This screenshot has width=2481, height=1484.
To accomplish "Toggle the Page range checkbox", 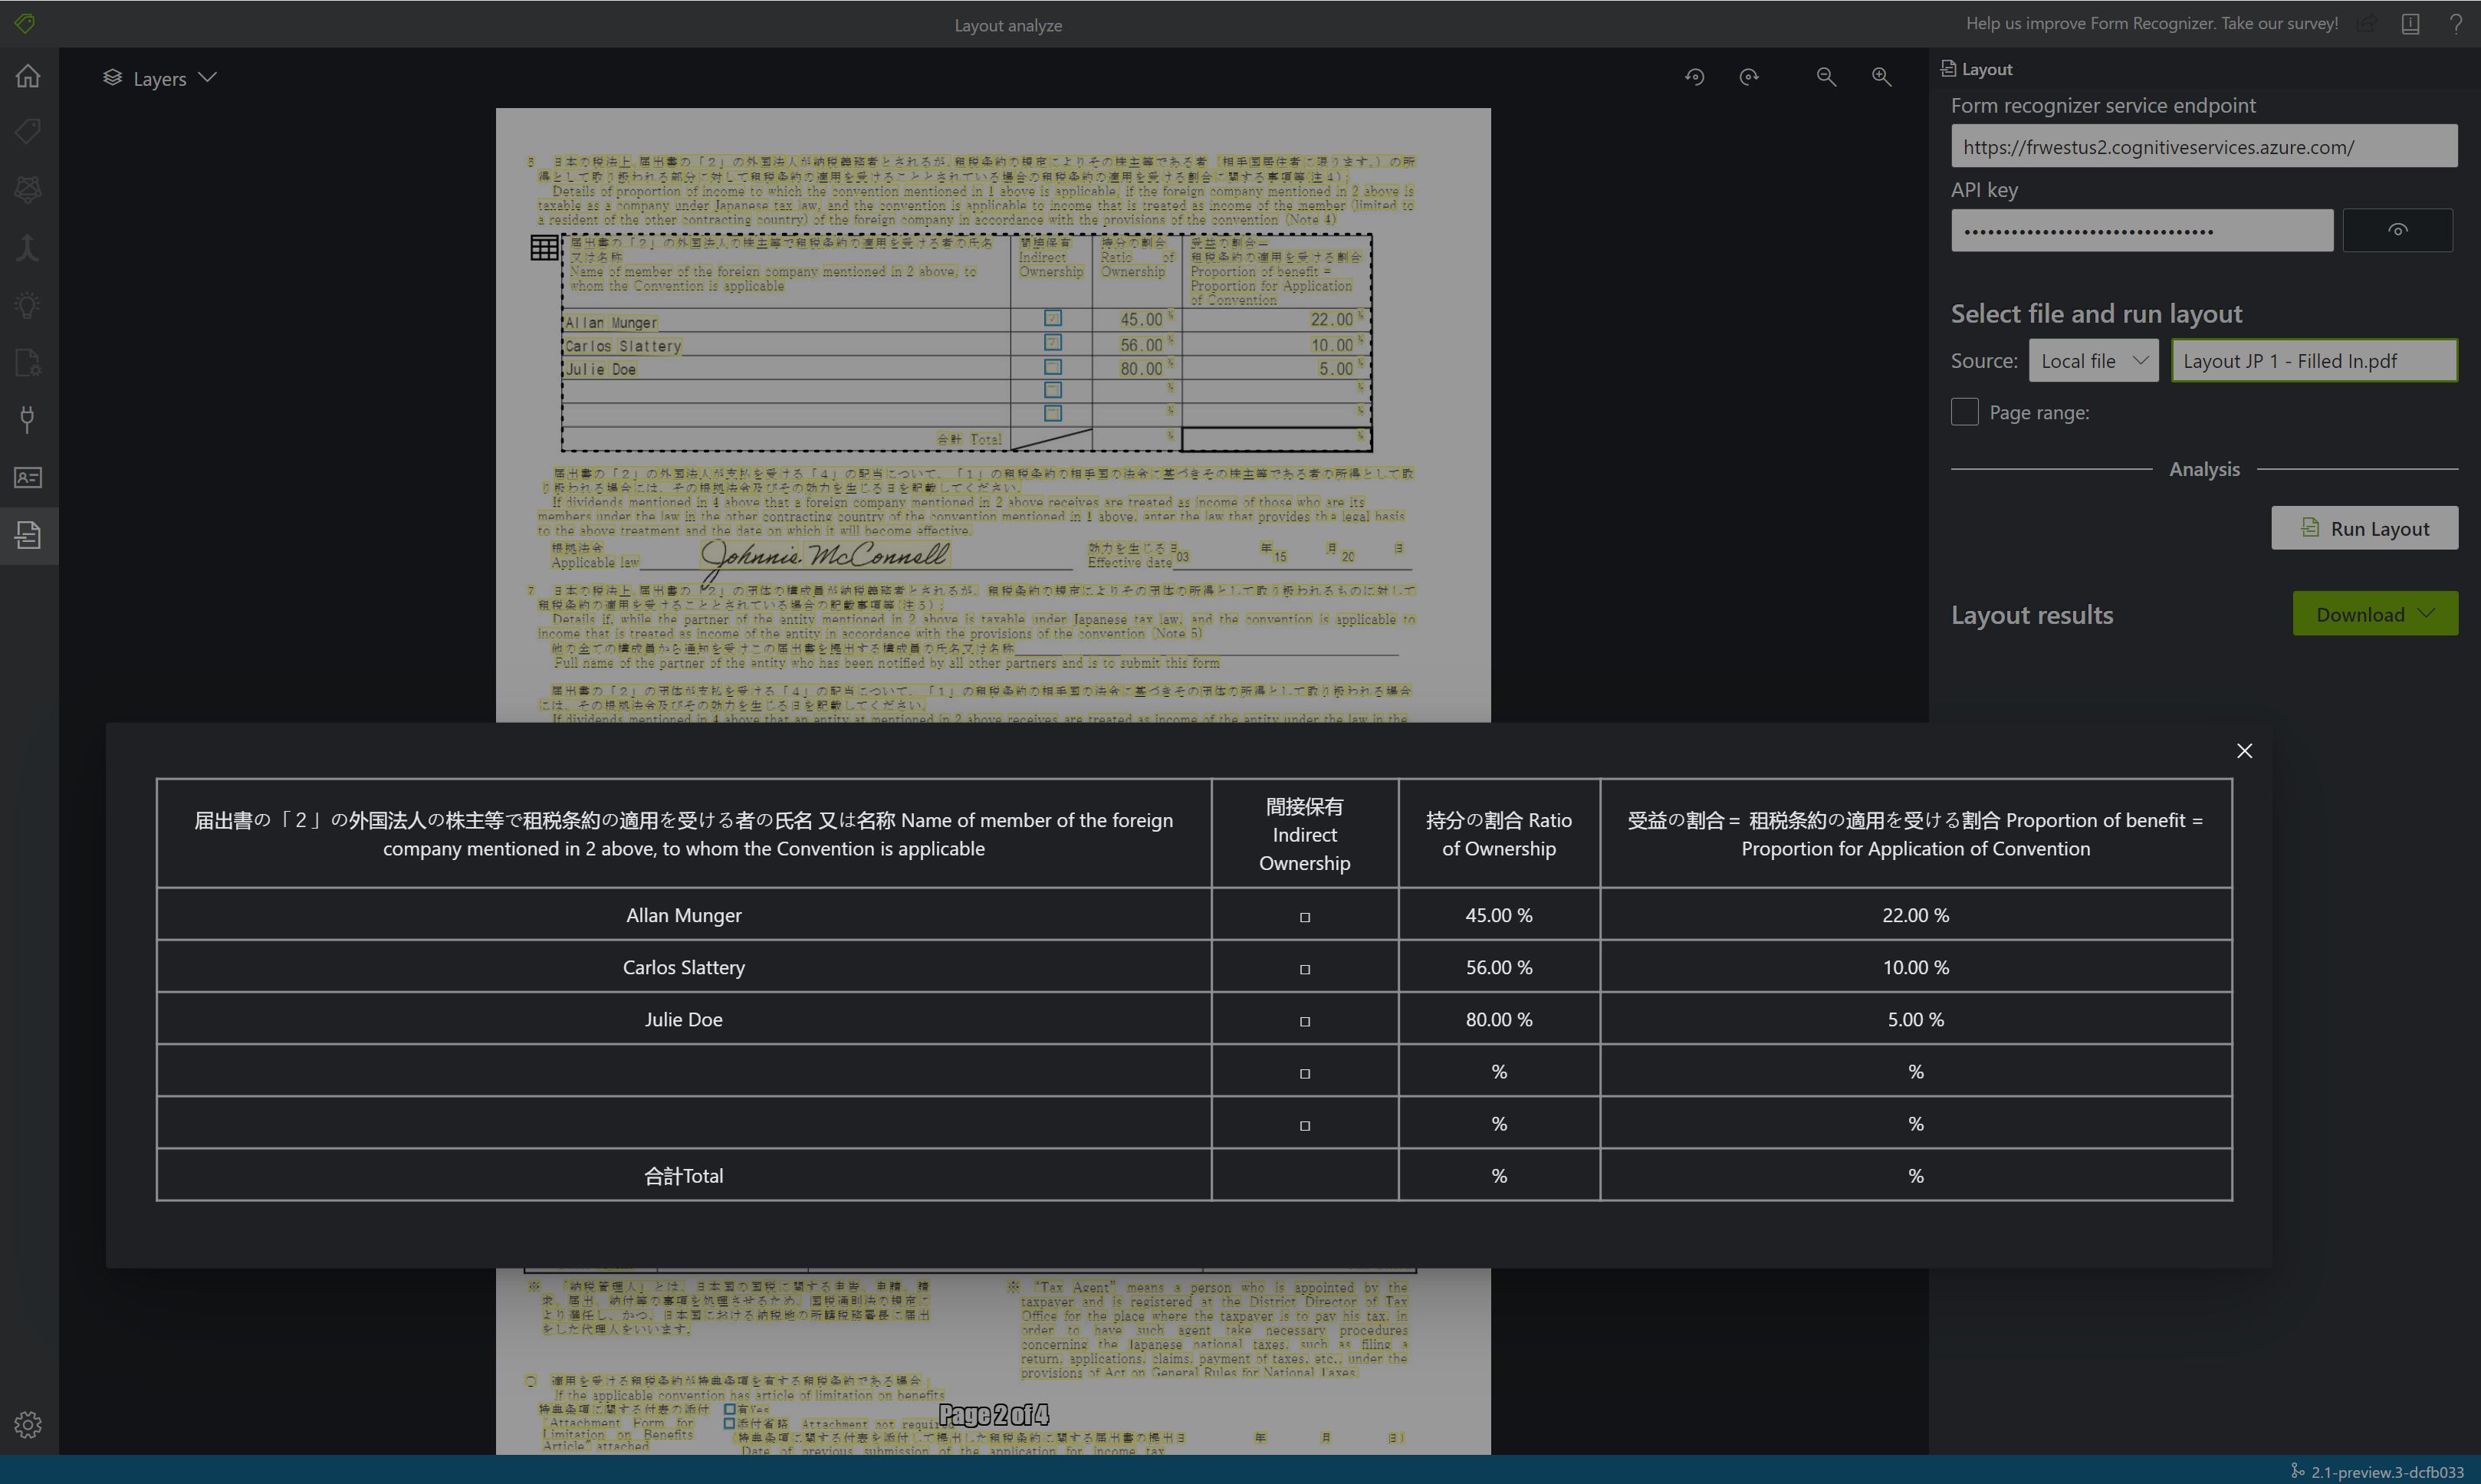I will 1963,410.
